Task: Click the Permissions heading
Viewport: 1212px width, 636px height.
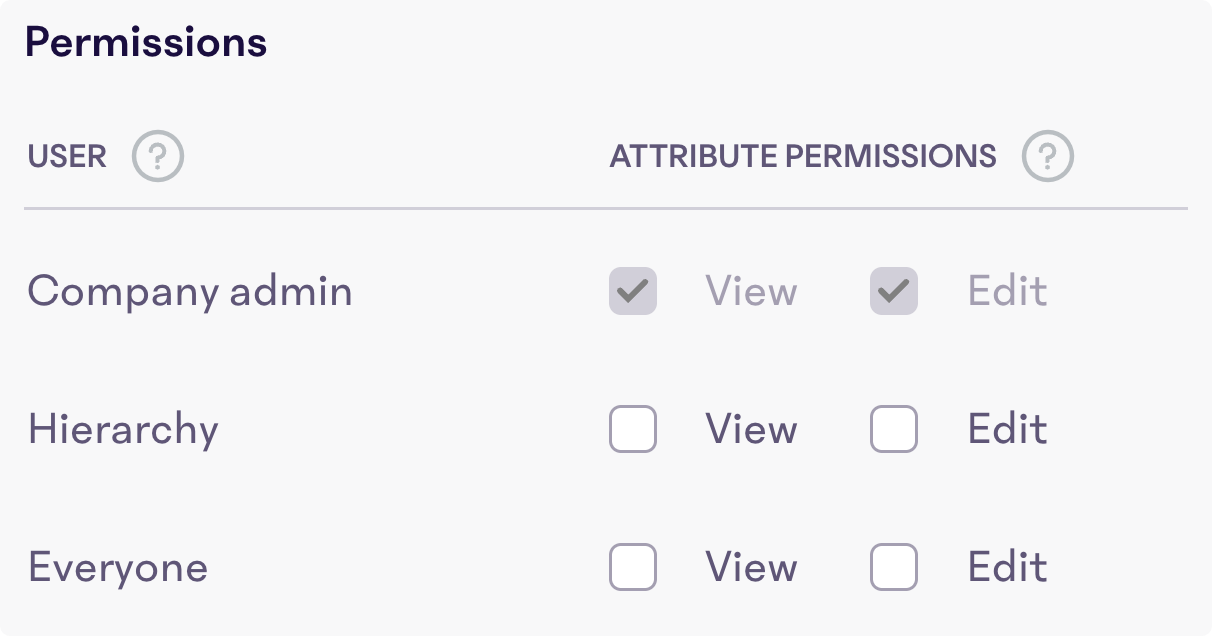Action: [x=146, y=41]
